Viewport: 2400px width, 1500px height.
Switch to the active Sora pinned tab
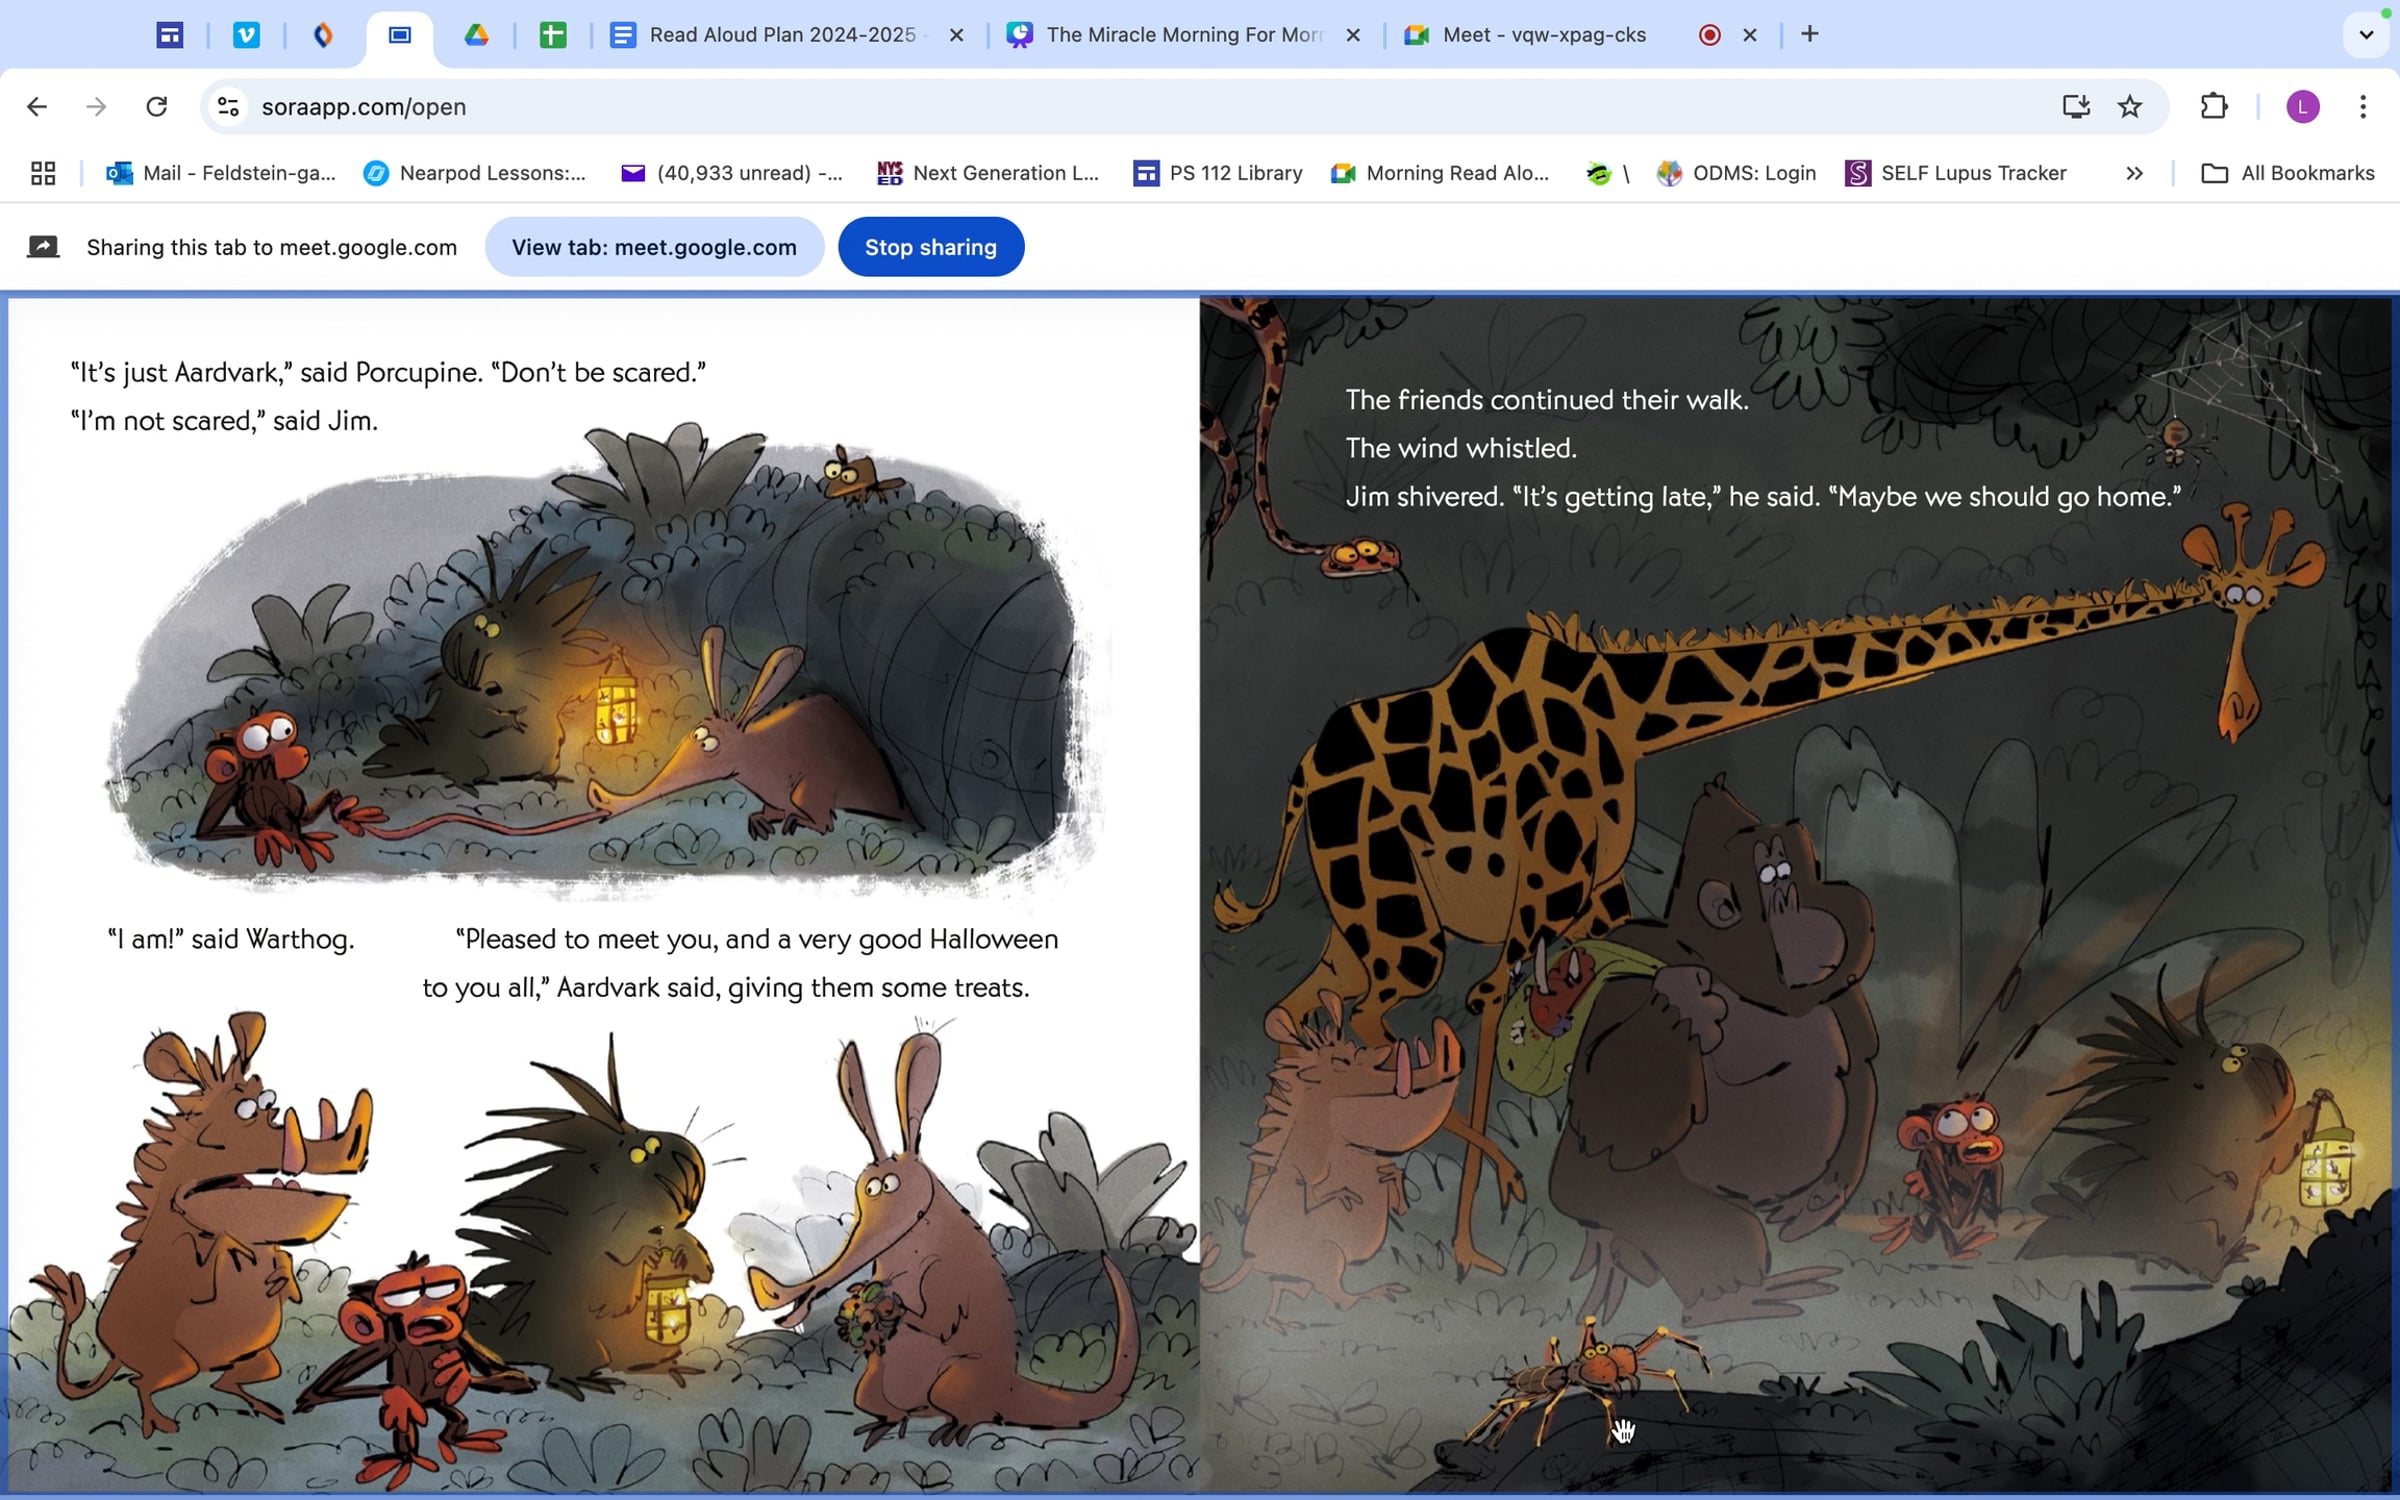(400, 35)
